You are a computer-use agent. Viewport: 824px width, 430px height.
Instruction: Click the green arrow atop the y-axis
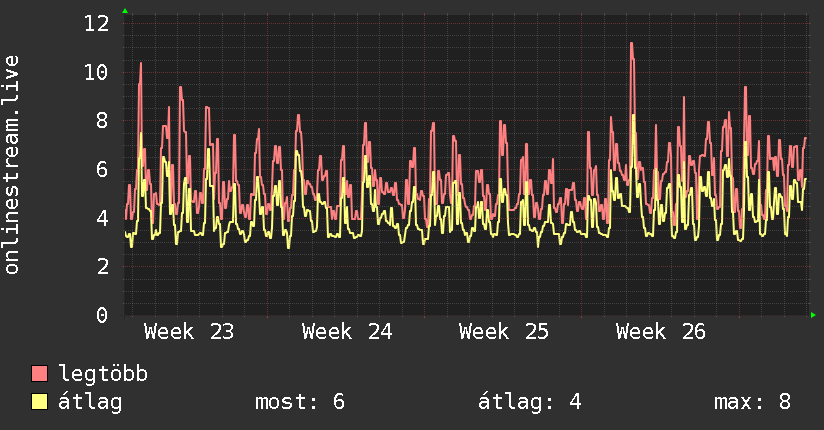[125, 11]
